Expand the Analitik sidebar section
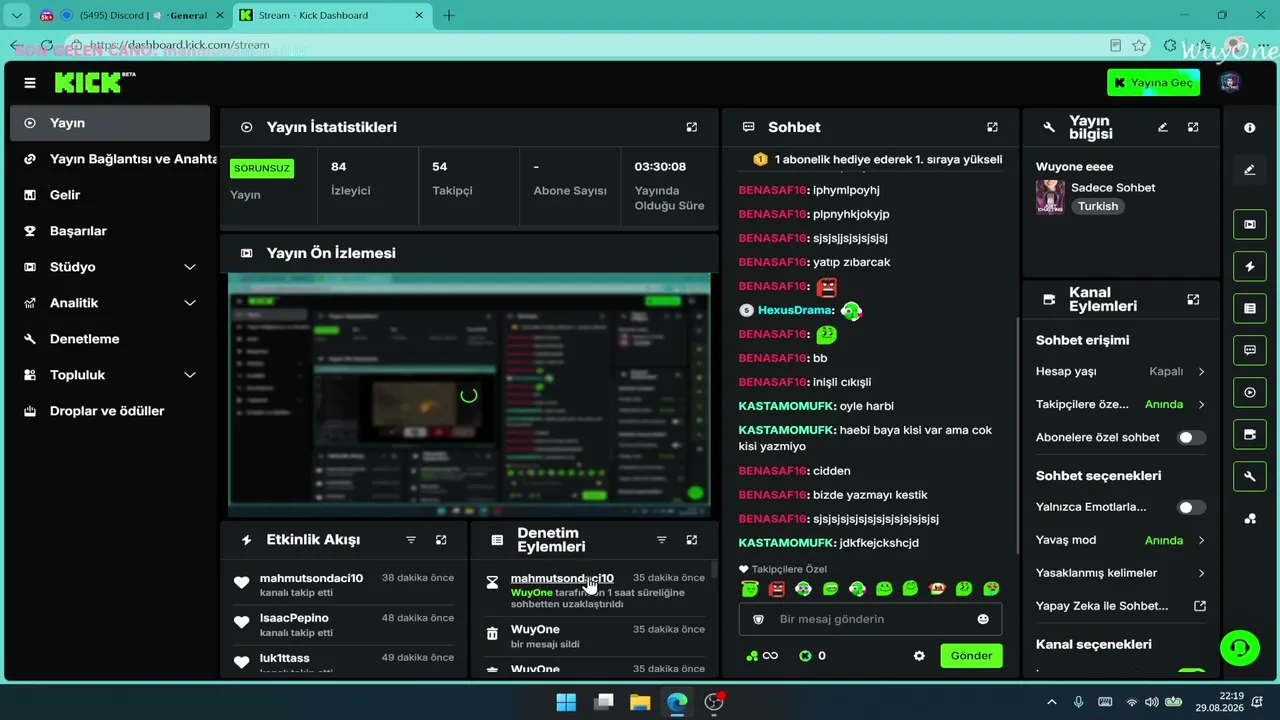The image size is (1280, 720). pyautogui.click(x=190, y=303)
